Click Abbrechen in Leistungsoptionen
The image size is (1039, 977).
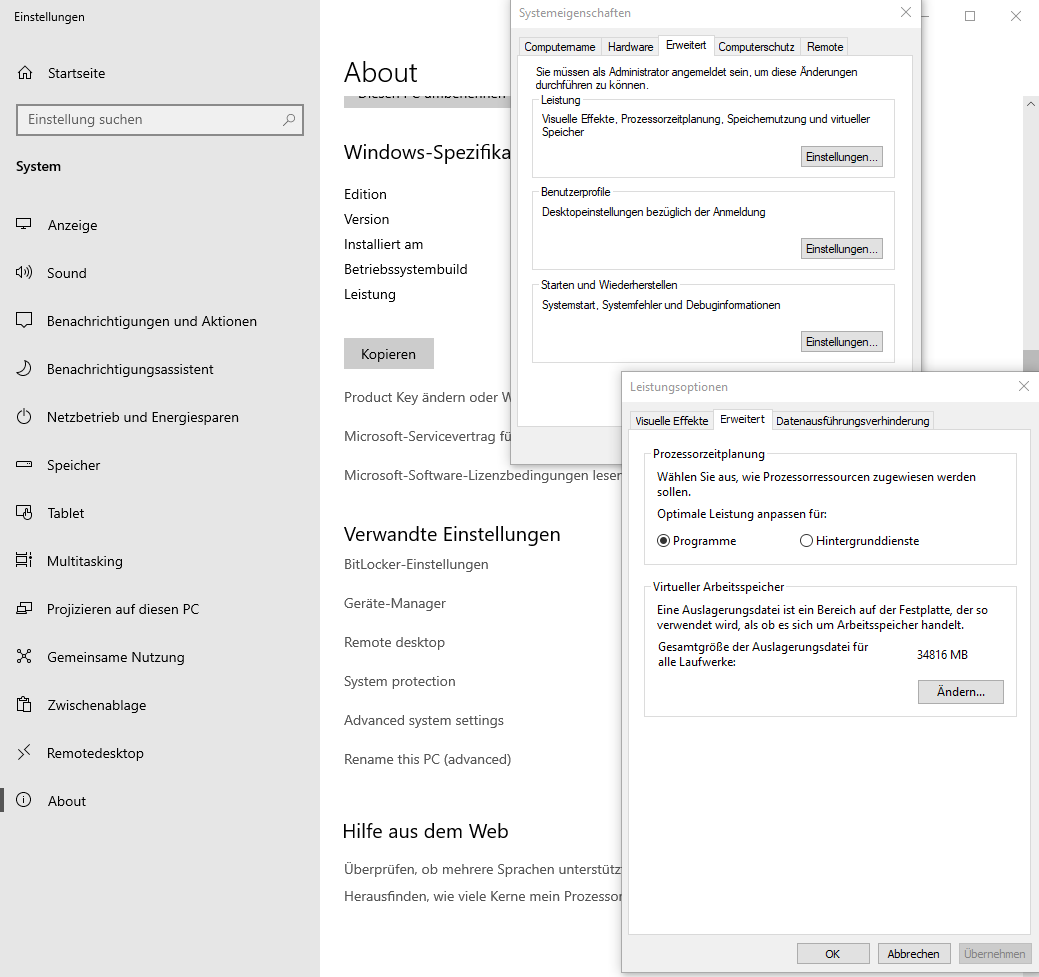pos(914,954)
